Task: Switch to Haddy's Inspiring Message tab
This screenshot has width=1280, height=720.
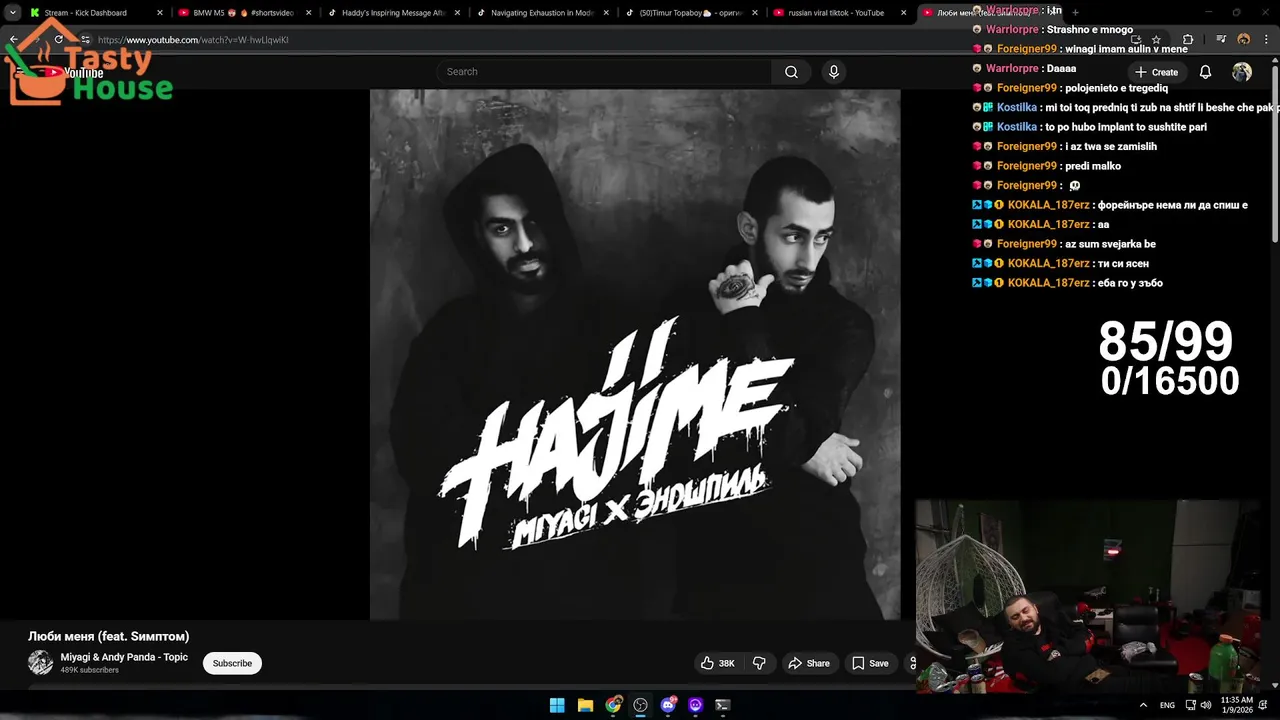Action: (392, 13)
